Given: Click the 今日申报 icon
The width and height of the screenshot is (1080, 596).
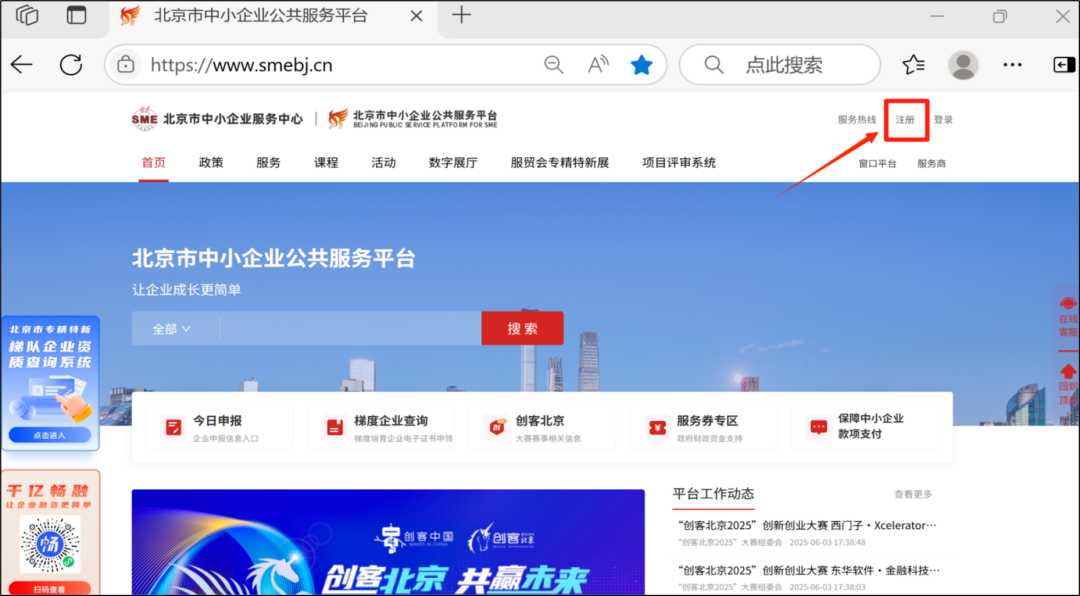Looking at the screenshot, I should pos(172,427).
